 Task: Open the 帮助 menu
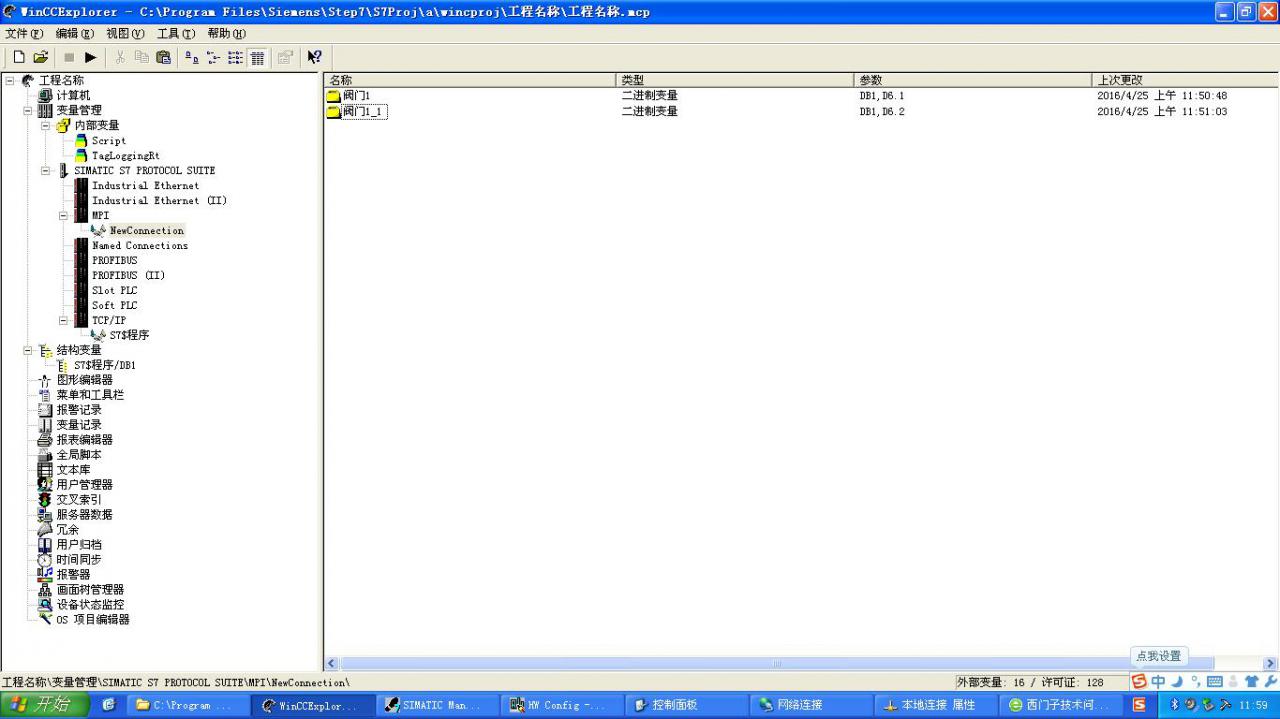pos(227,33)
